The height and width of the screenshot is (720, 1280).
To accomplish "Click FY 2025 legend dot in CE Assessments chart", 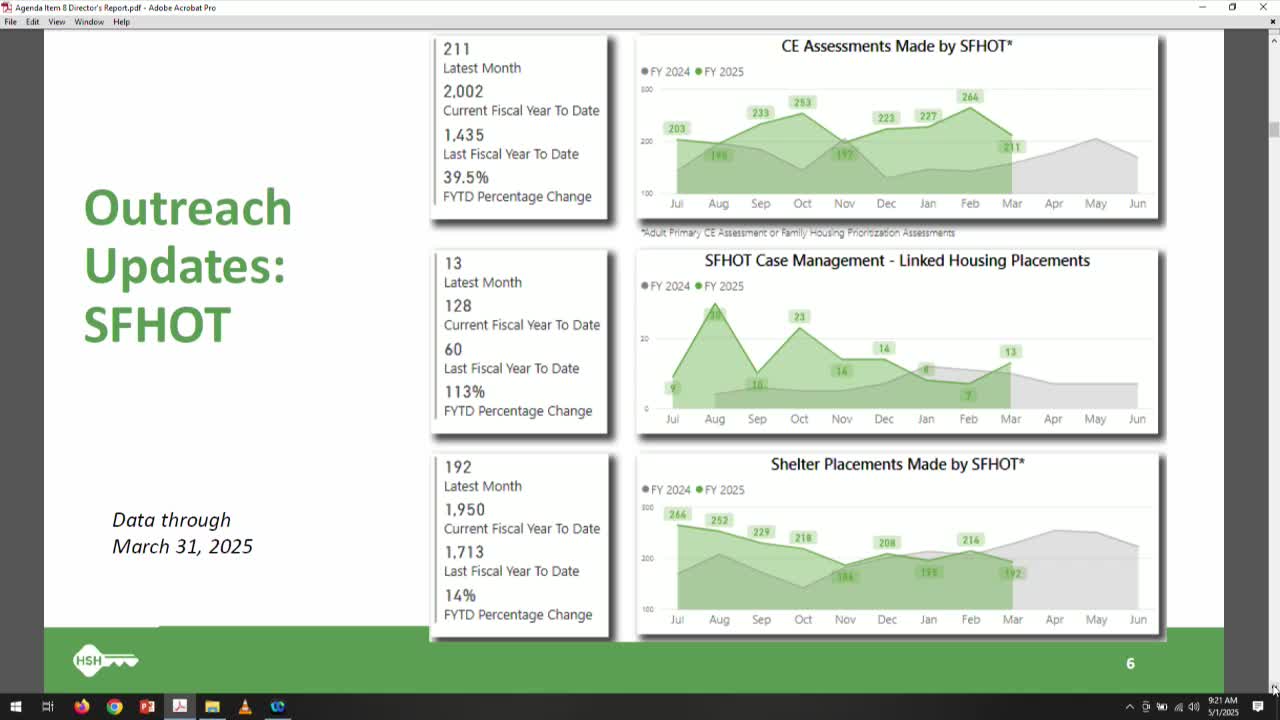I will pyautogui.click(x=699, y=72).
